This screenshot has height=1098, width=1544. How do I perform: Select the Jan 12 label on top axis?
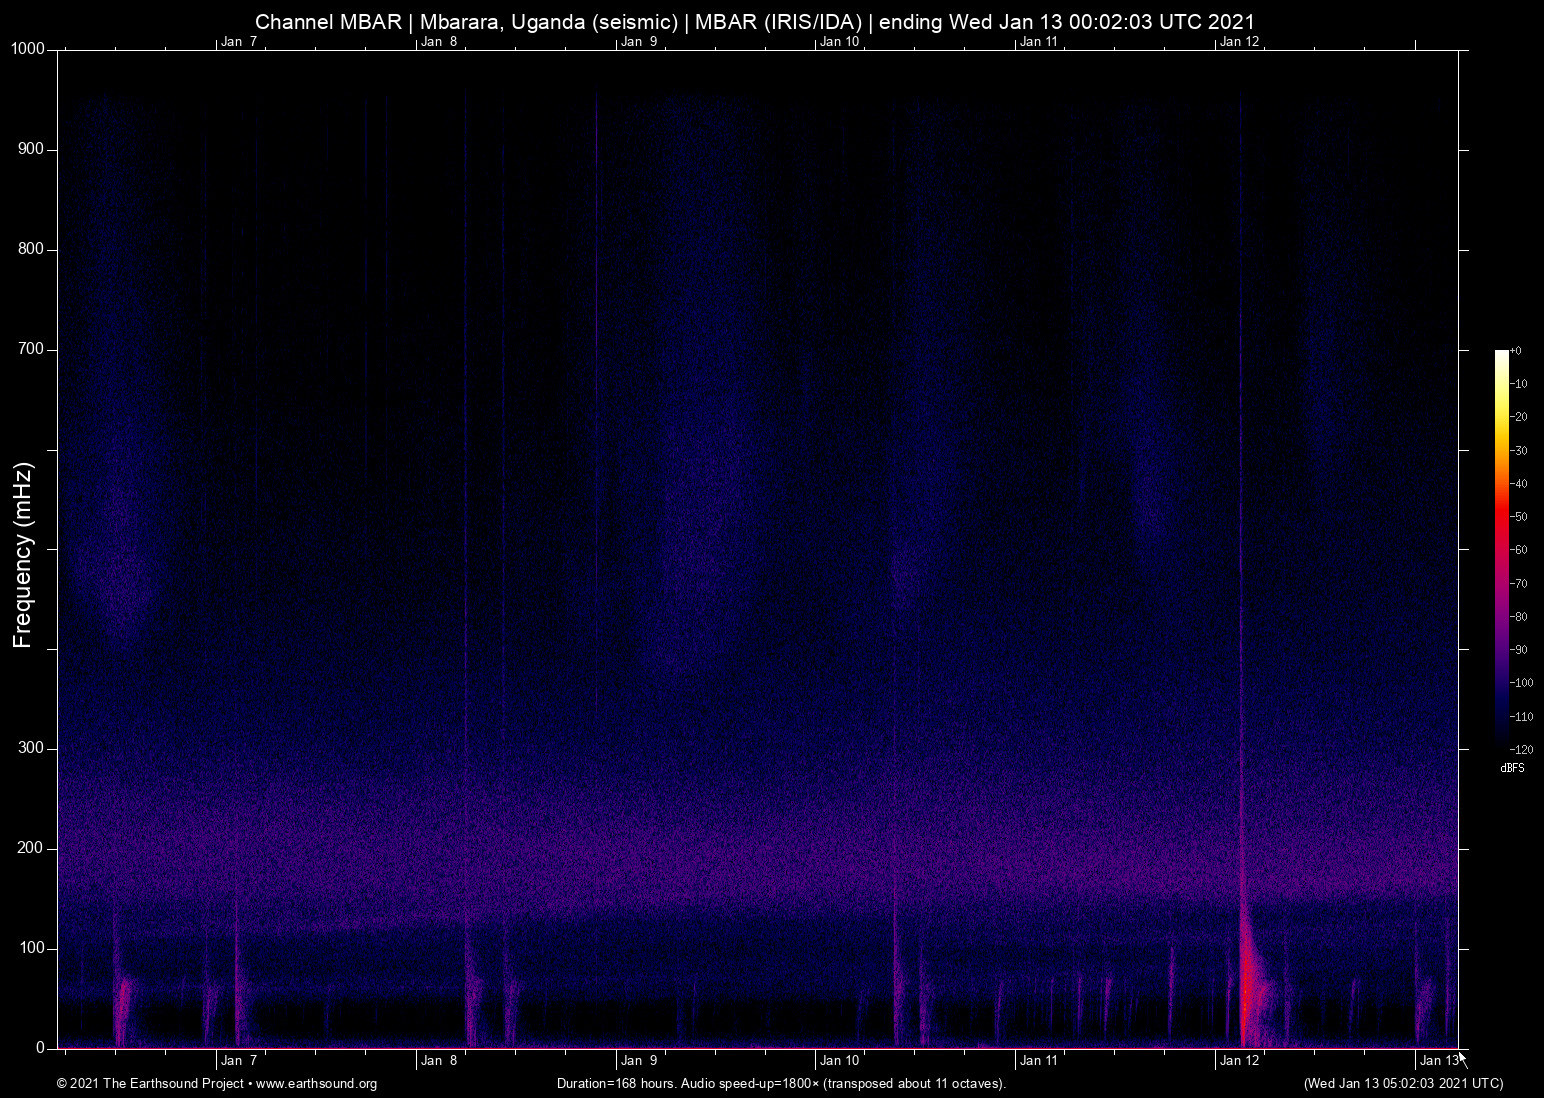pyautogui.click(x=1239, y=41)
